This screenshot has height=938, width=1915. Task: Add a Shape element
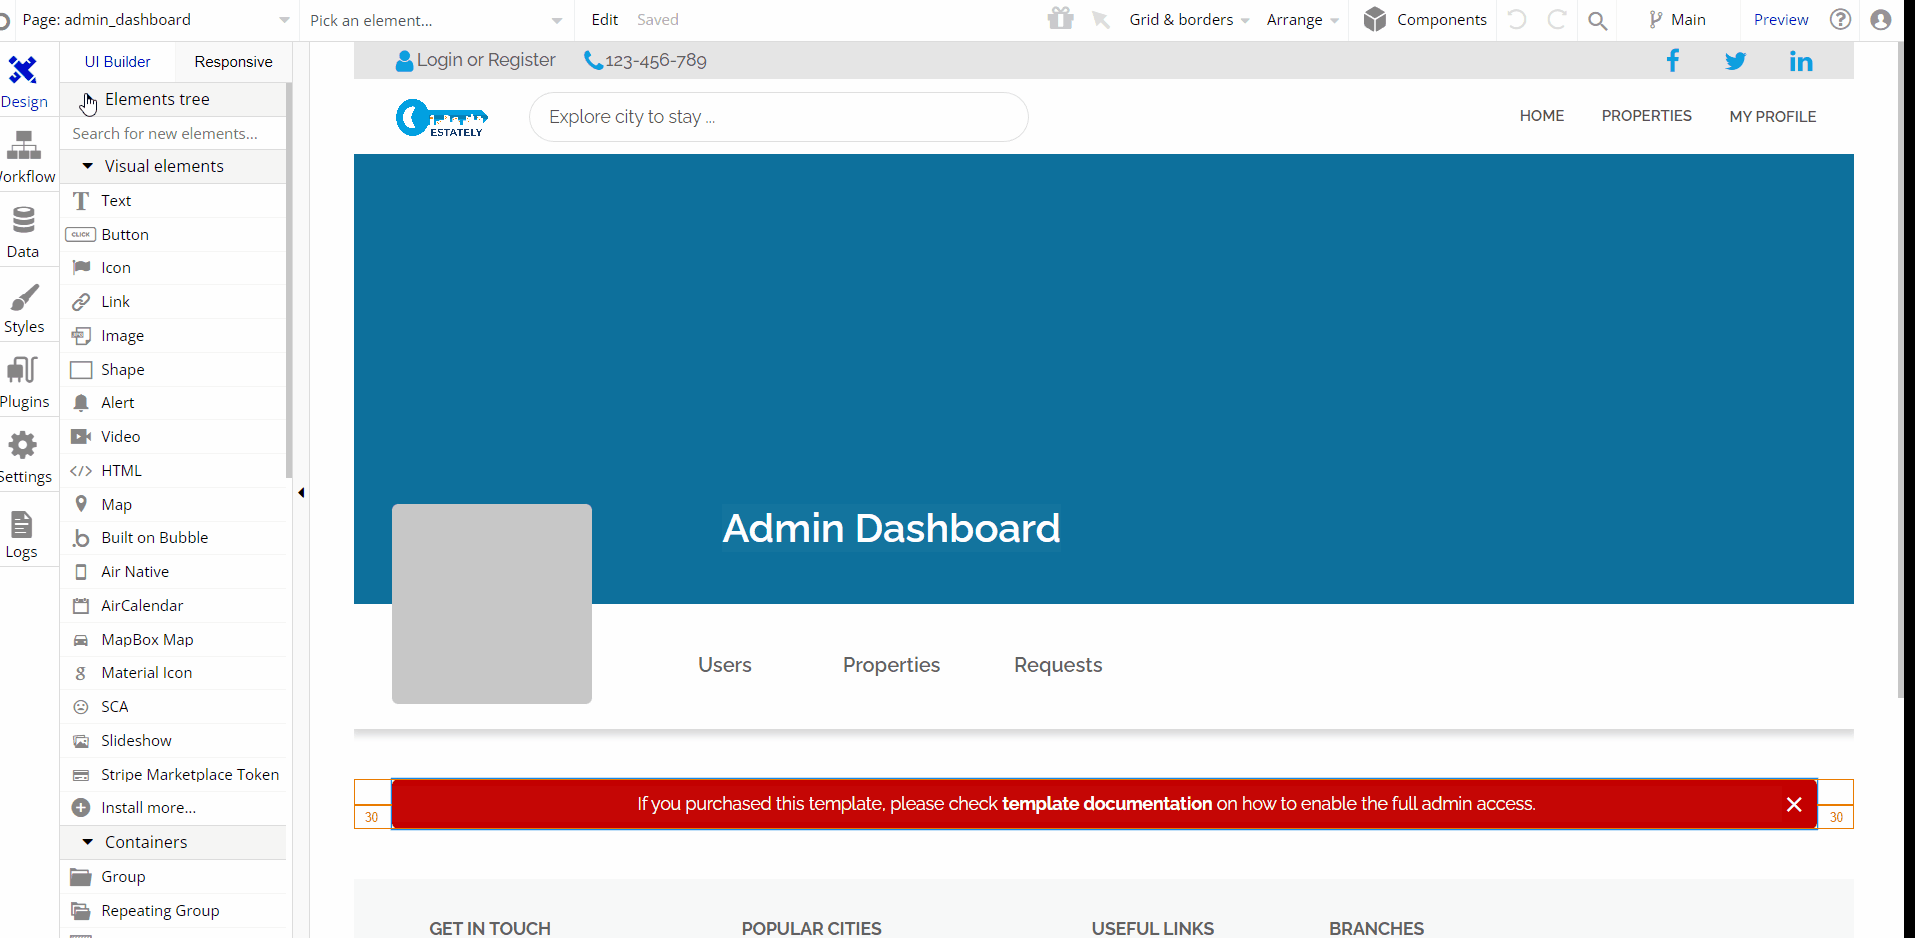click(x=174, y=369)
